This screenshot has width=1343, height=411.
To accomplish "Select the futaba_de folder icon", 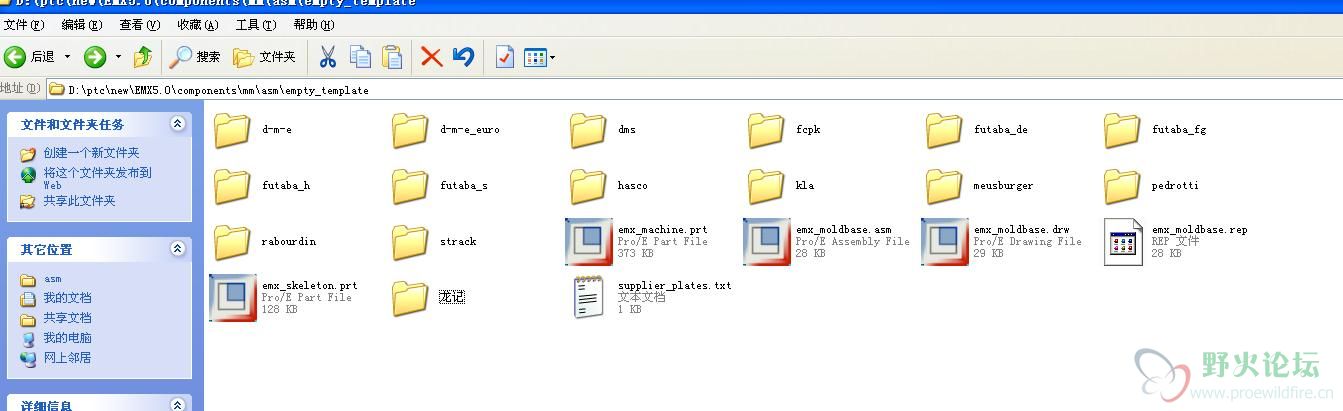I will (x=944, y=130).
